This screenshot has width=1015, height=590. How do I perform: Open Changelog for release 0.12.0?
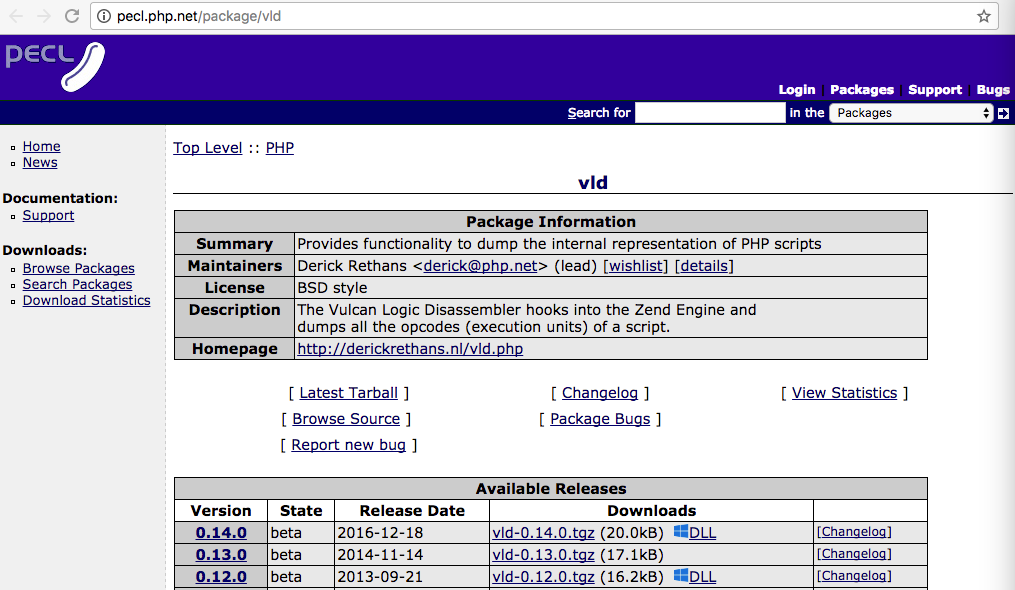(x=854, y=576)
